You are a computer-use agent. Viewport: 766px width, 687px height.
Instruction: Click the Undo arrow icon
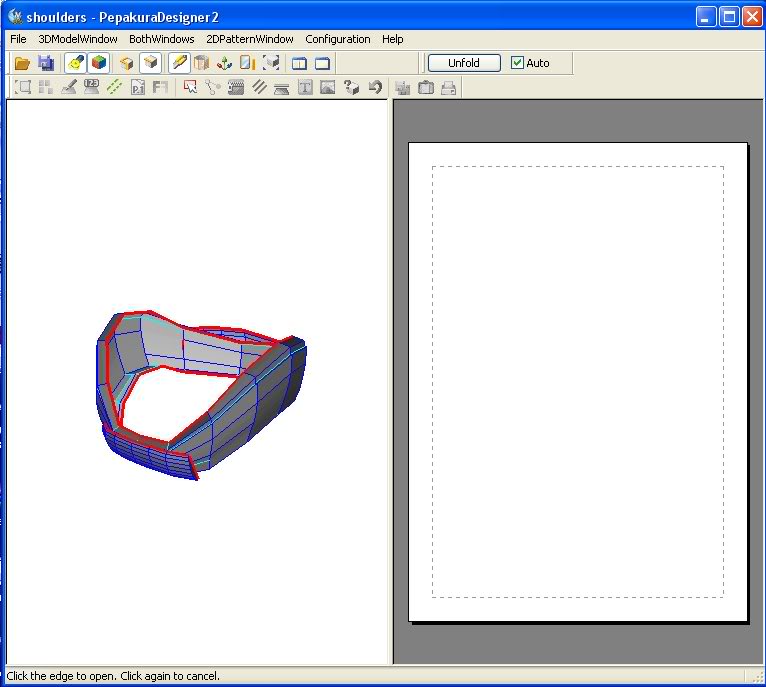pyautogui.click(x=375, y=88)
